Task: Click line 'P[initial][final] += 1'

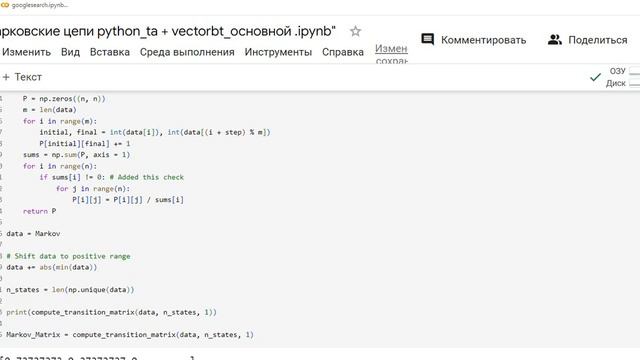Action: click(84, 144)
